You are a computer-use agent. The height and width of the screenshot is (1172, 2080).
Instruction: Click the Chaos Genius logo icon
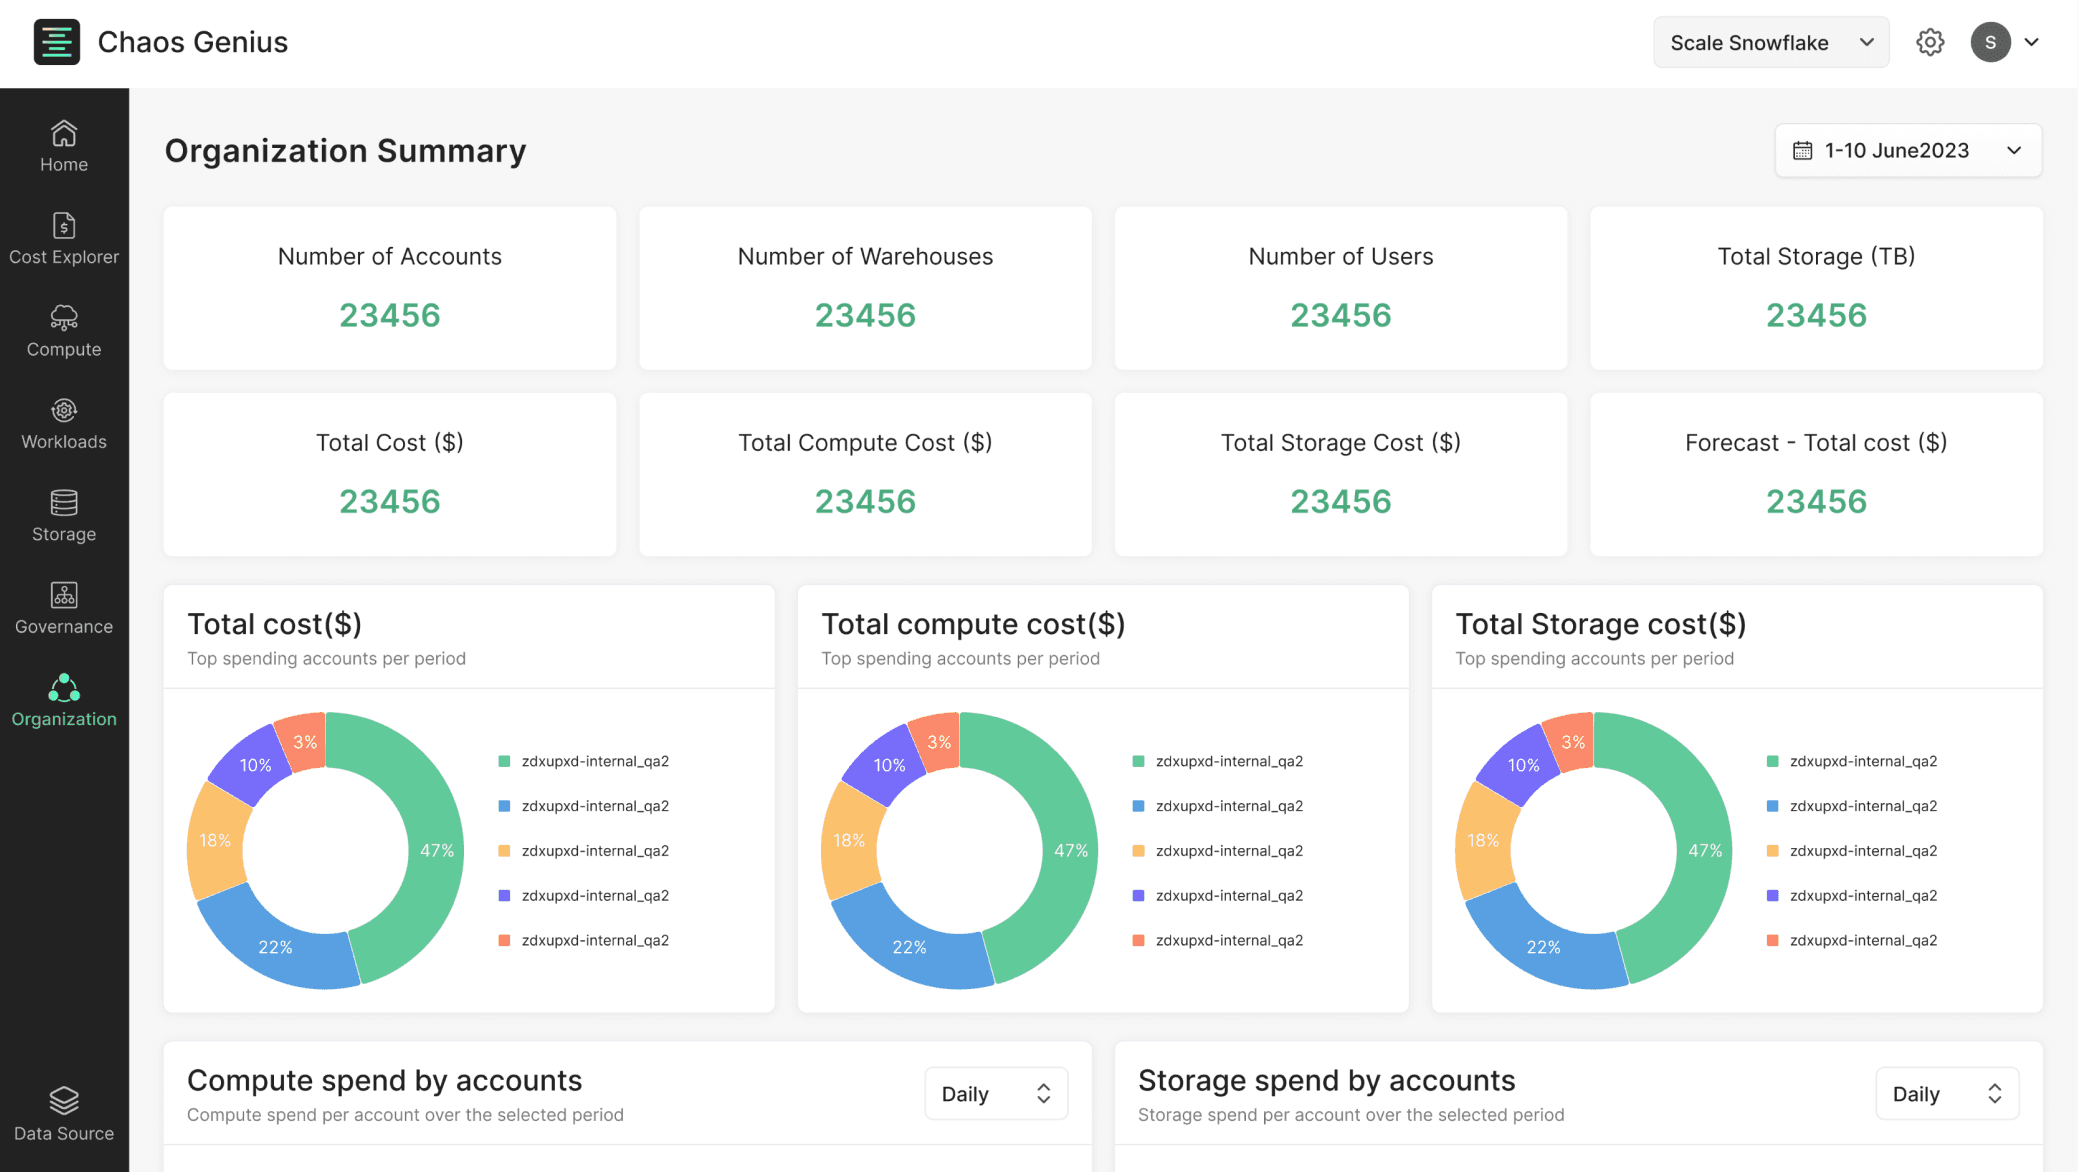(x=57, y=42)
